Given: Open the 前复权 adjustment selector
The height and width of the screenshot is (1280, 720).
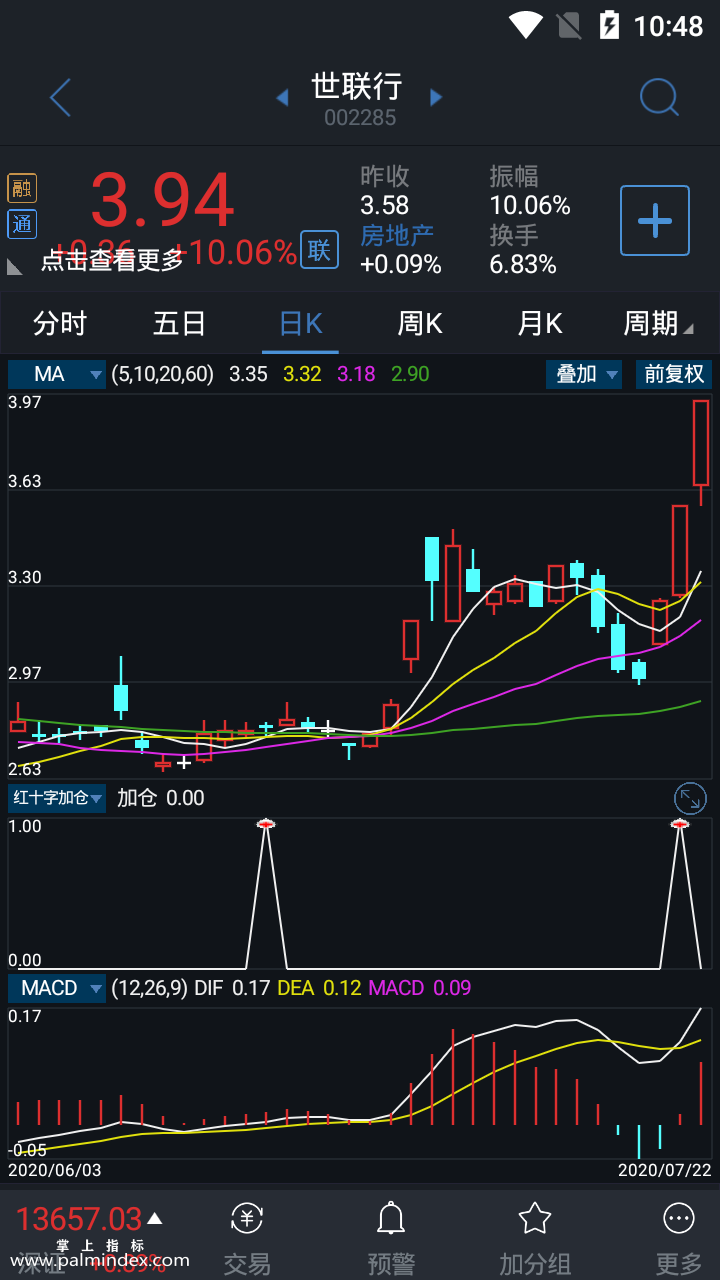Looking at the screenshot, I should coord(674,374).
